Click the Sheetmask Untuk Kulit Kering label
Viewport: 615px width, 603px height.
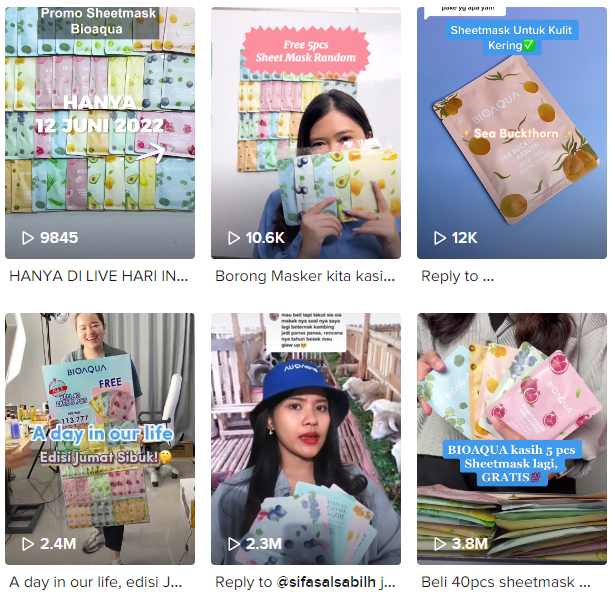coord(511,38)
